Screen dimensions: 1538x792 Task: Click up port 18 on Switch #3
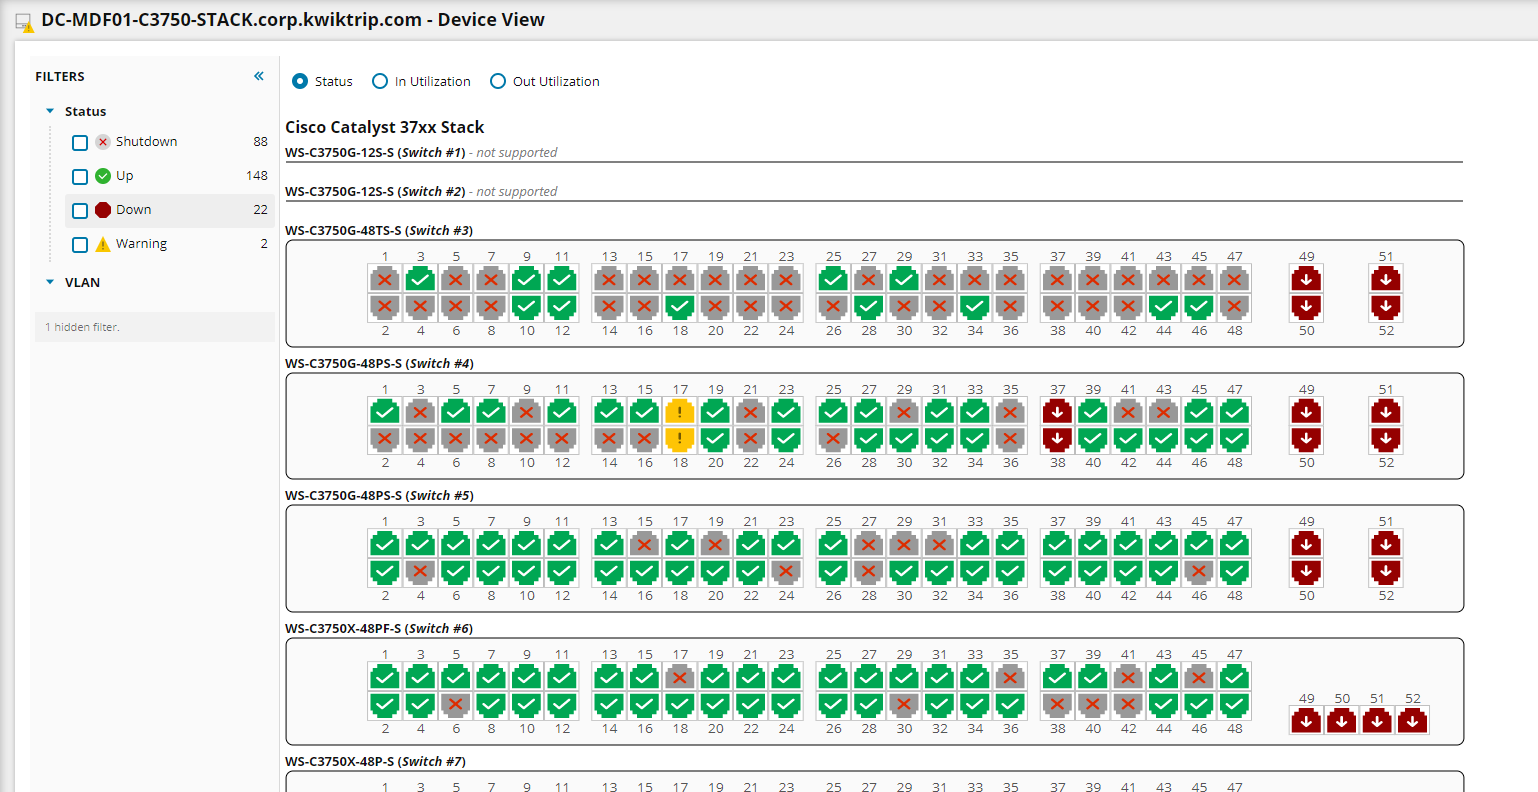pyautogui.click(x=680, y=306)
